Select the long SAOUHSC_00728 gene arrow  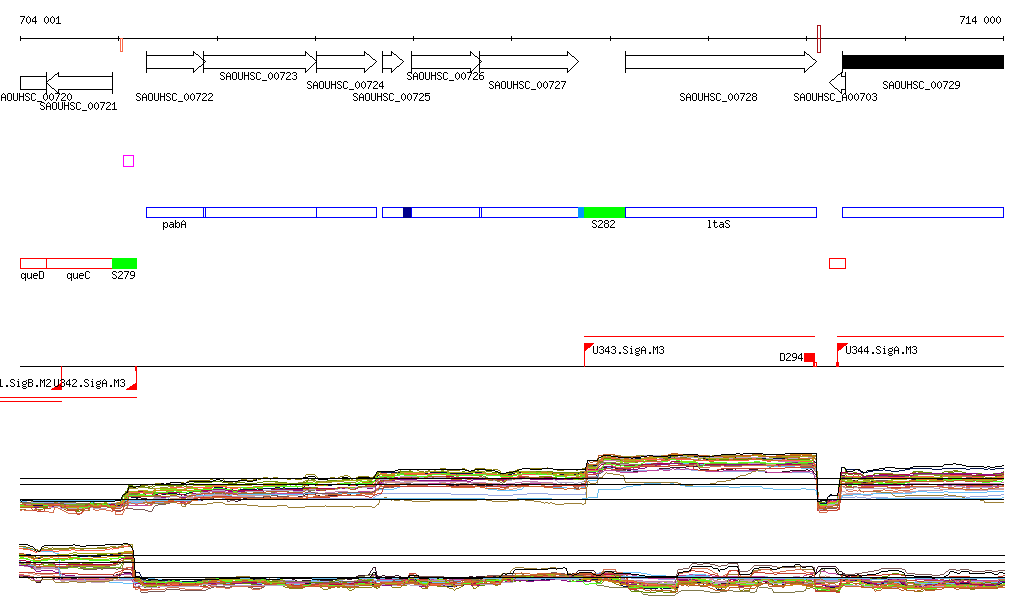[720, 62]
